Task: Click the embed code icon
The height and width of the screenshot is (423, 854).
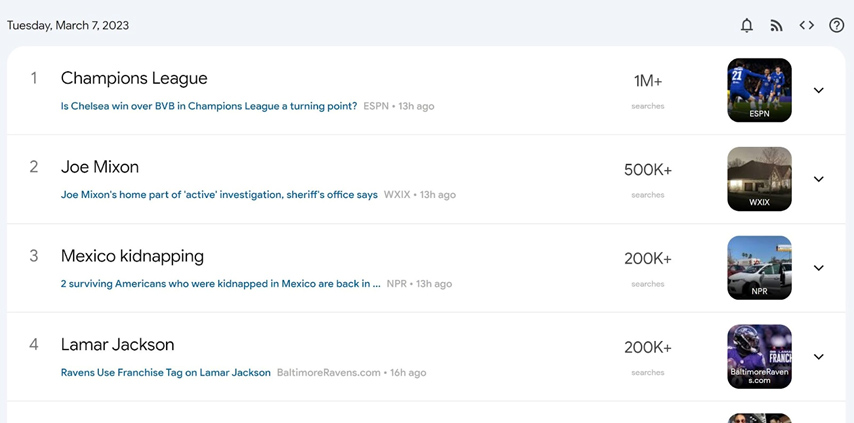Action: [x=806, y=25]
